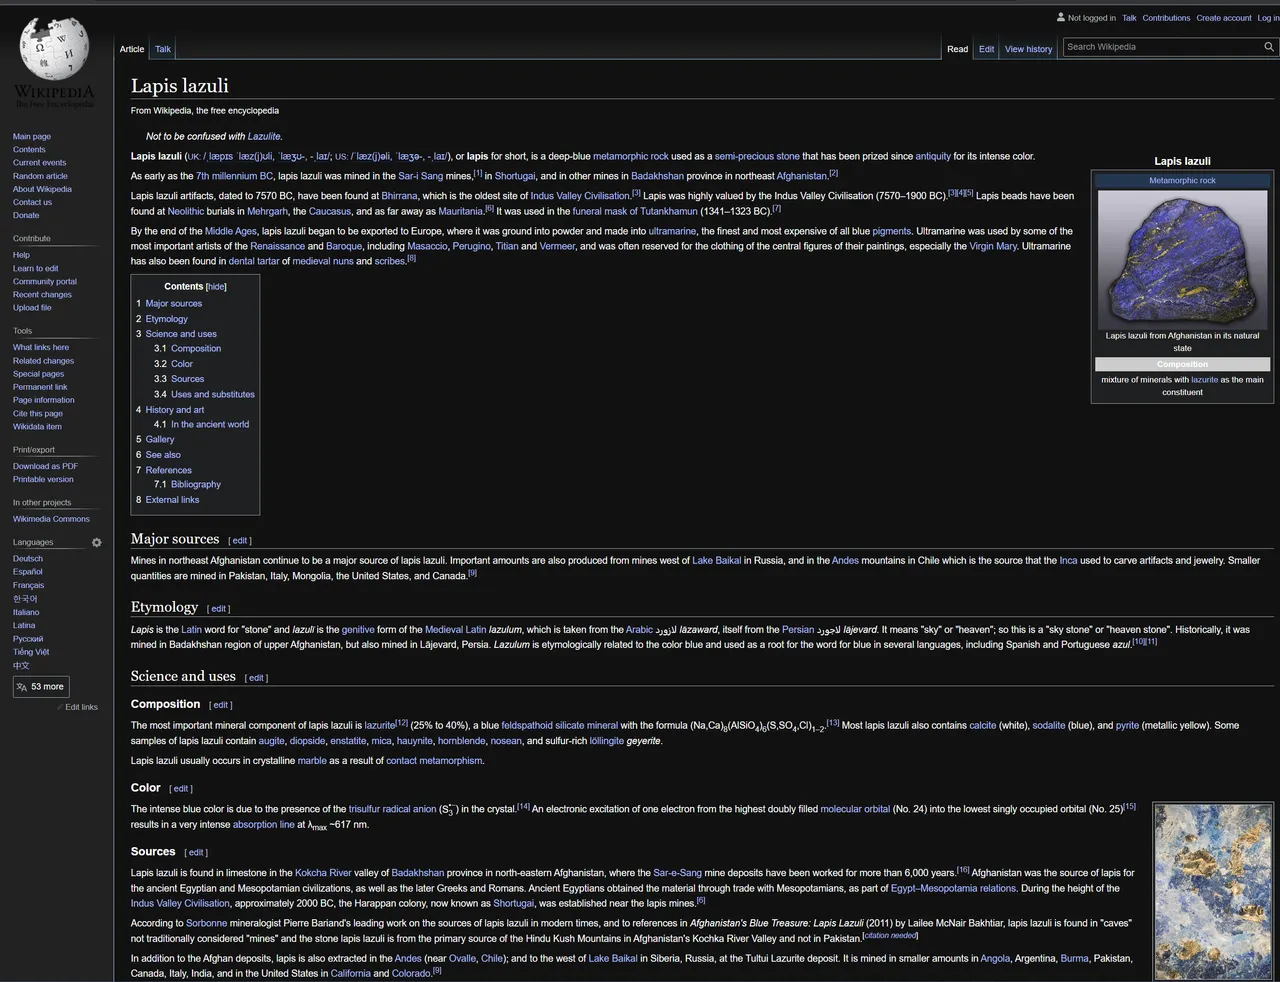Switch to the Talk tab
This screenshot has width=1280, height=982.
[163, 49]
